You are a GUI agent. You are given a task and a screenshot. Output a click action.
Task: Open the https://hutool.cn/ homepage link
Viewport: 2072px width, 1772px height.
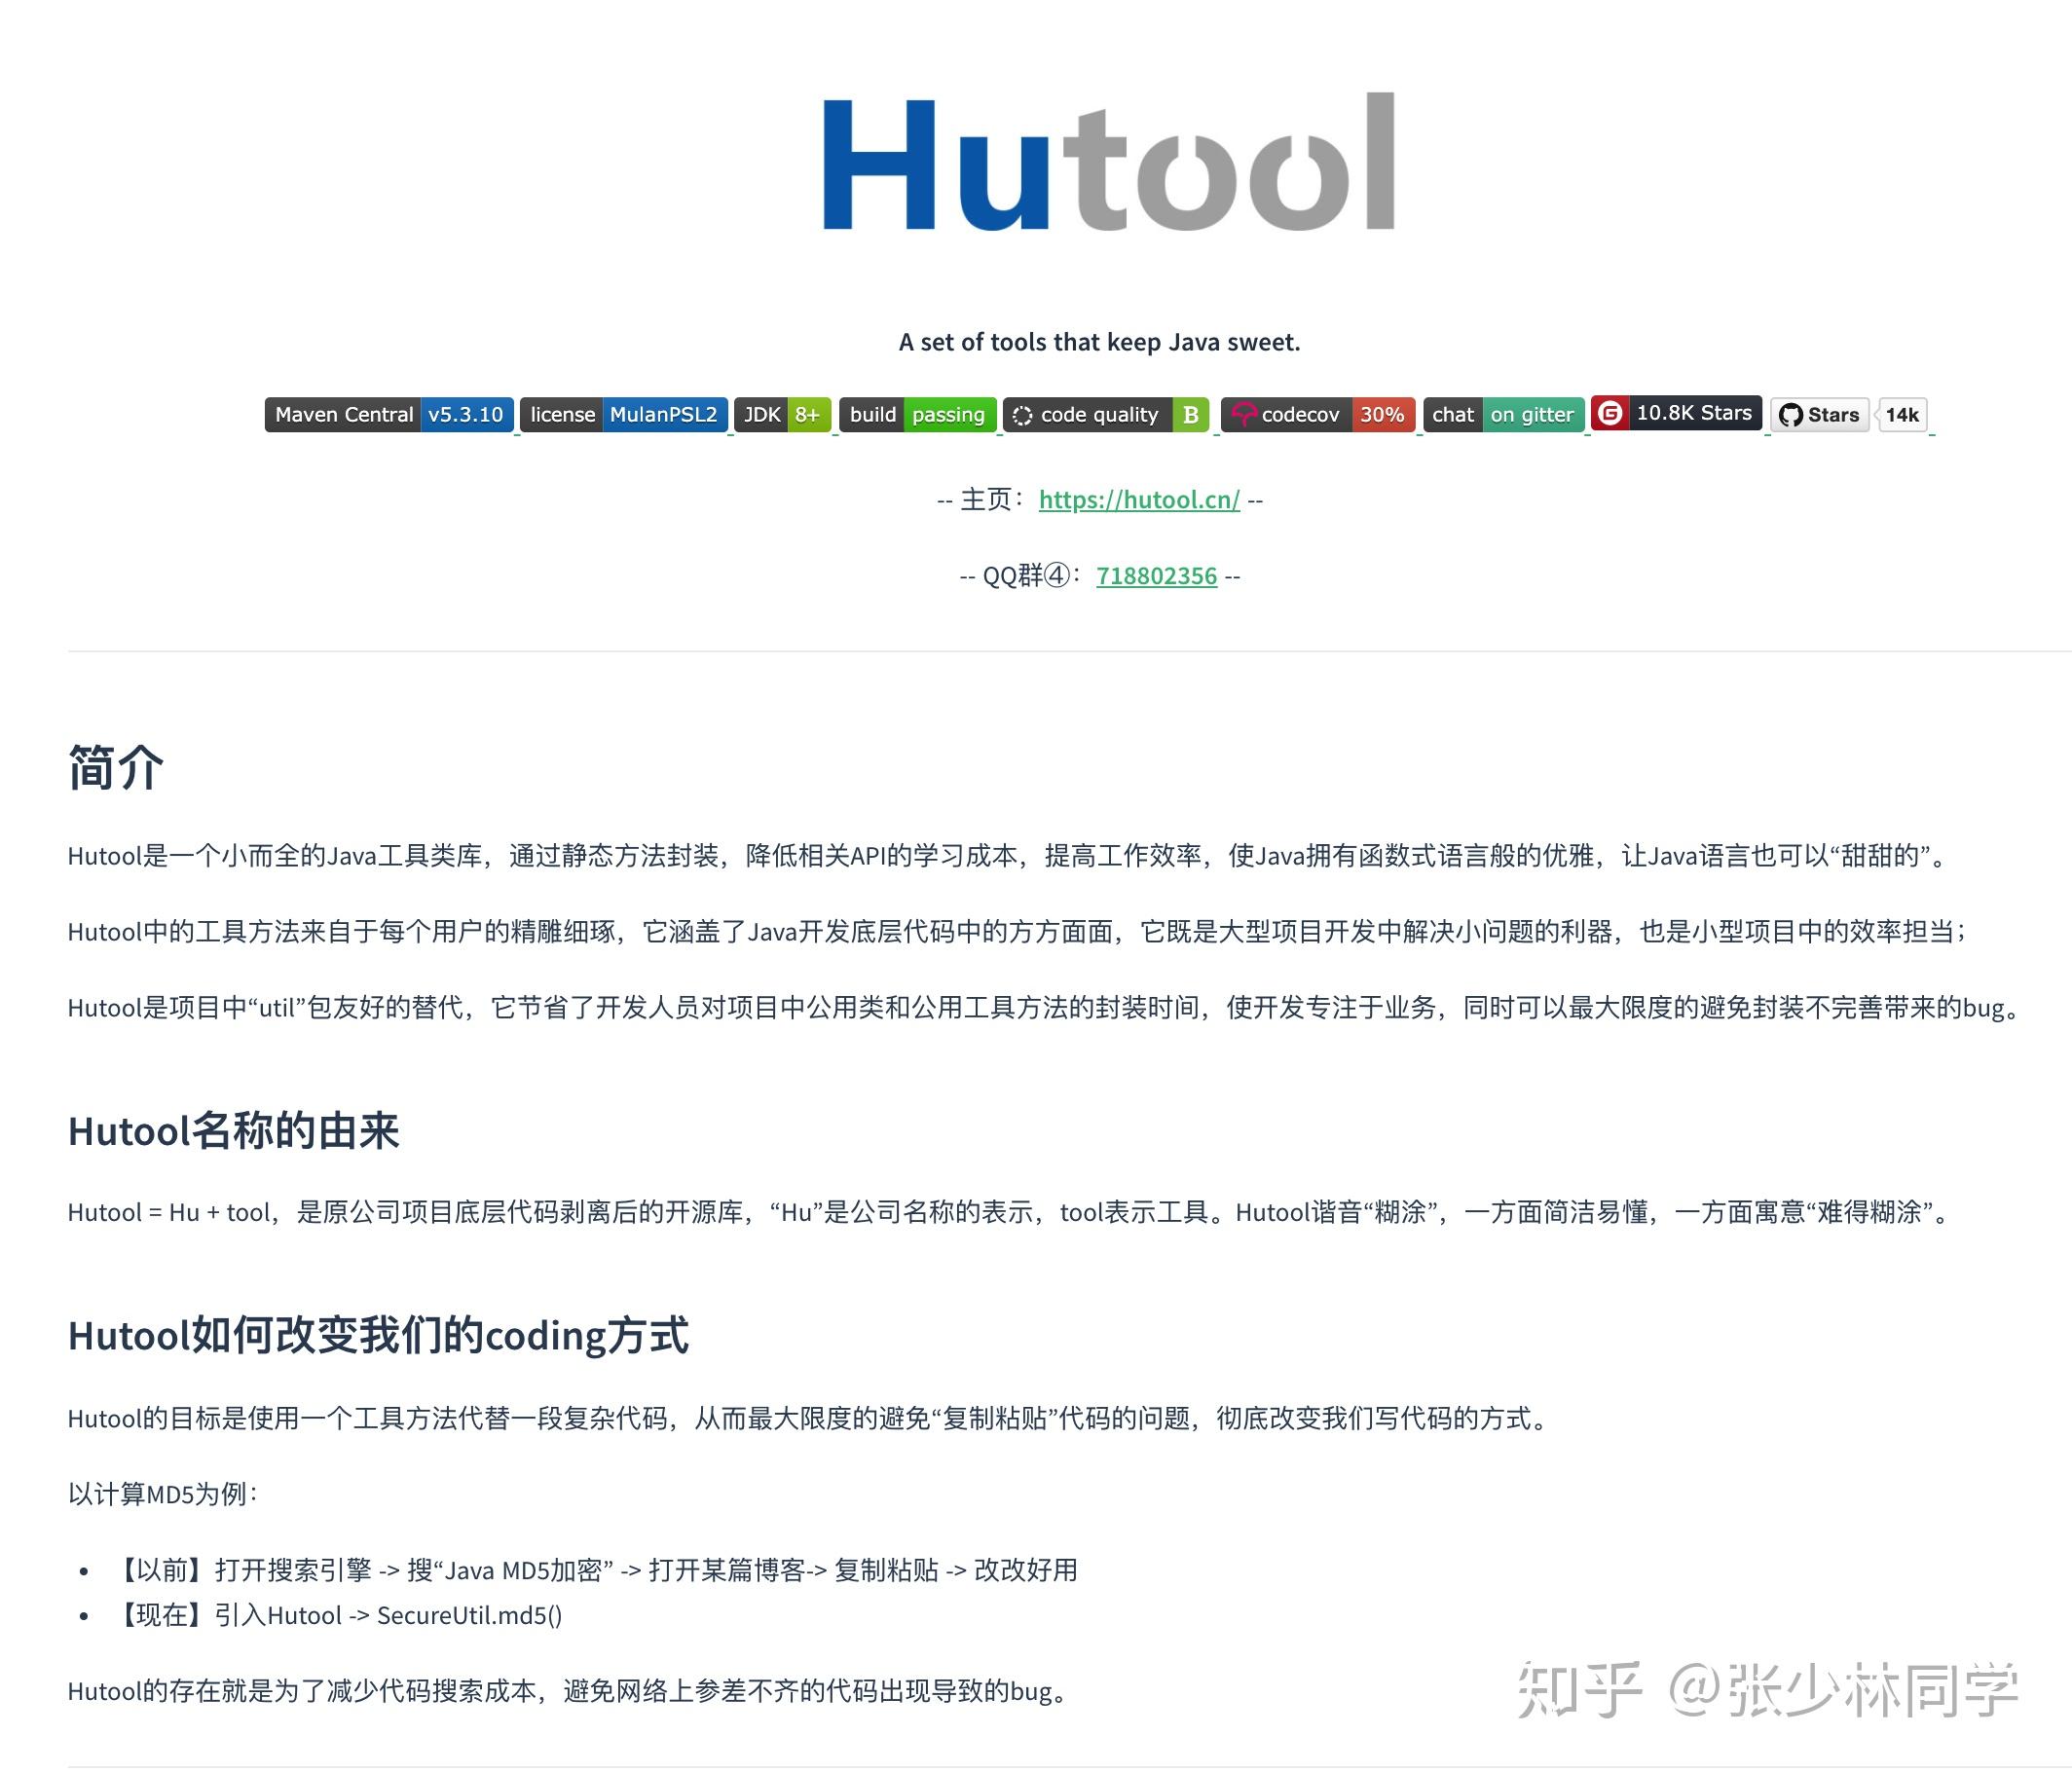click(x=1138, y=500)
